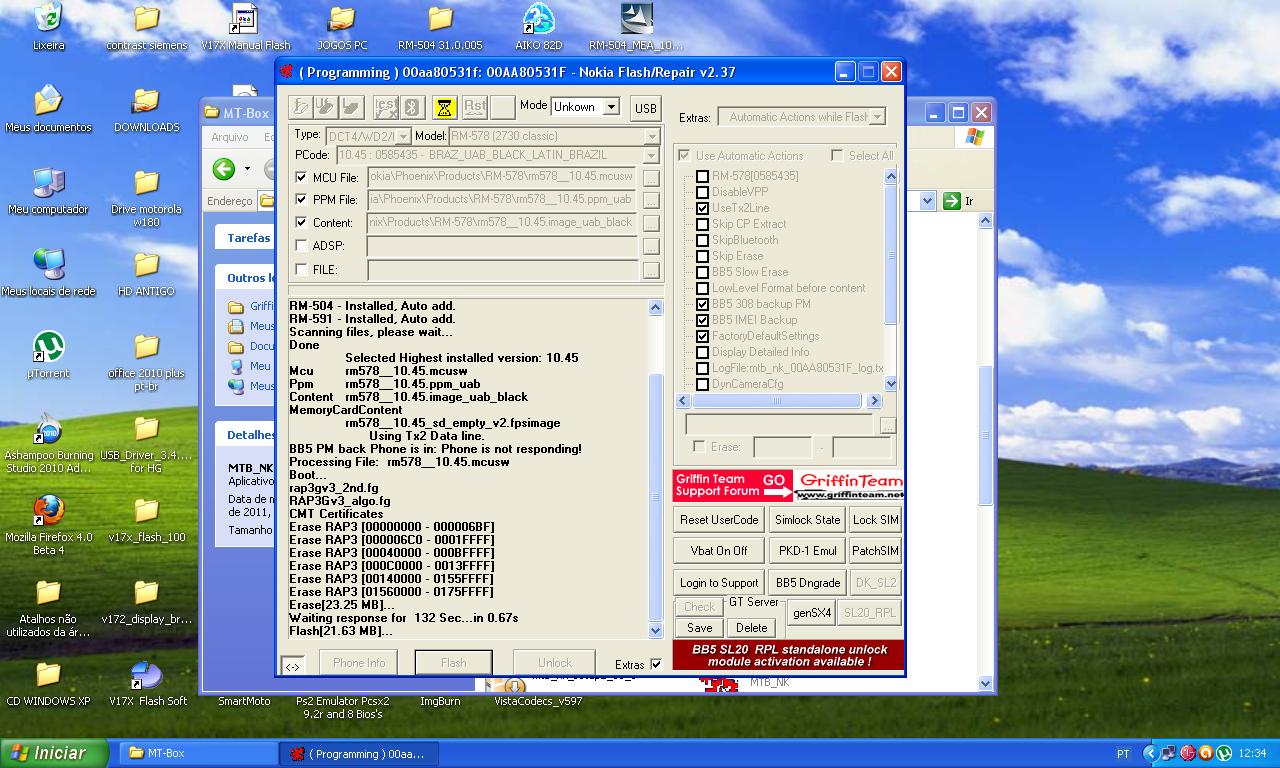Select the 'contrast siemens' desktop folder
The height and width of the screenshot is (768, 1280).
(147, 27)
